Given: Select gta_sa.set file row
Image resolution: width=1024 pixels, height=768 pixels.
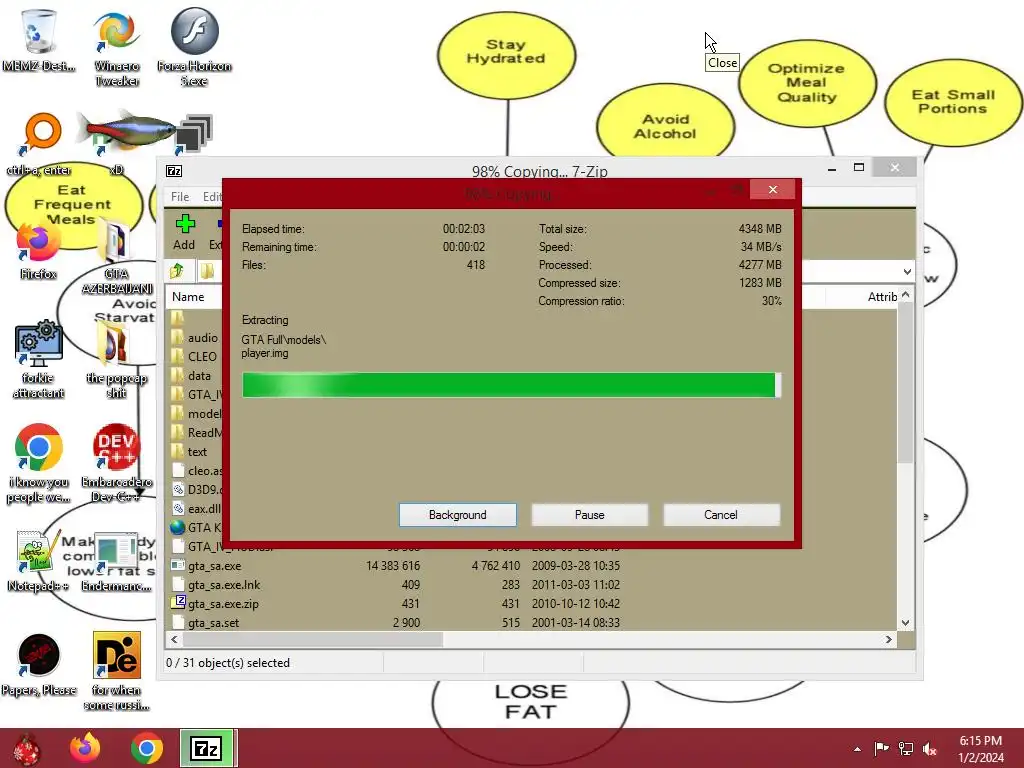Looking at the screenshot, I should 532,622.
